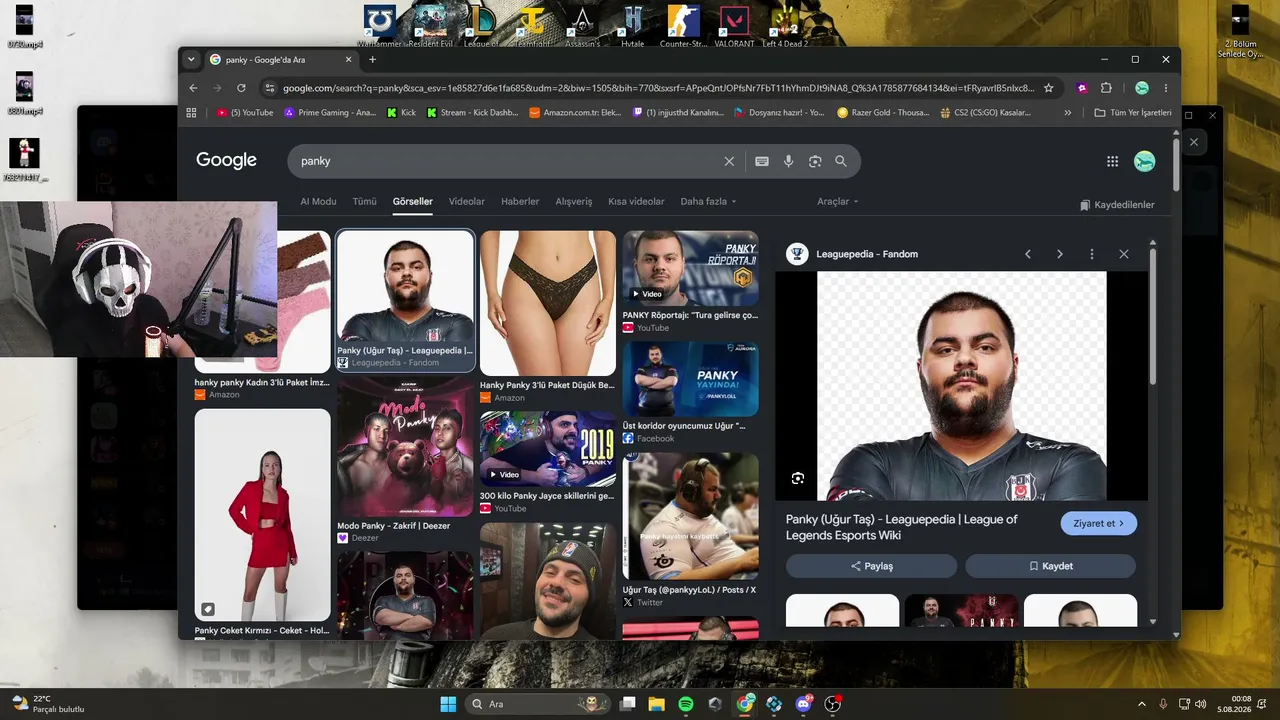The width and height of the screenshot is (1280, 720).
Task: Select the VALORANT desktop shortcut
Action: (735, 27)
